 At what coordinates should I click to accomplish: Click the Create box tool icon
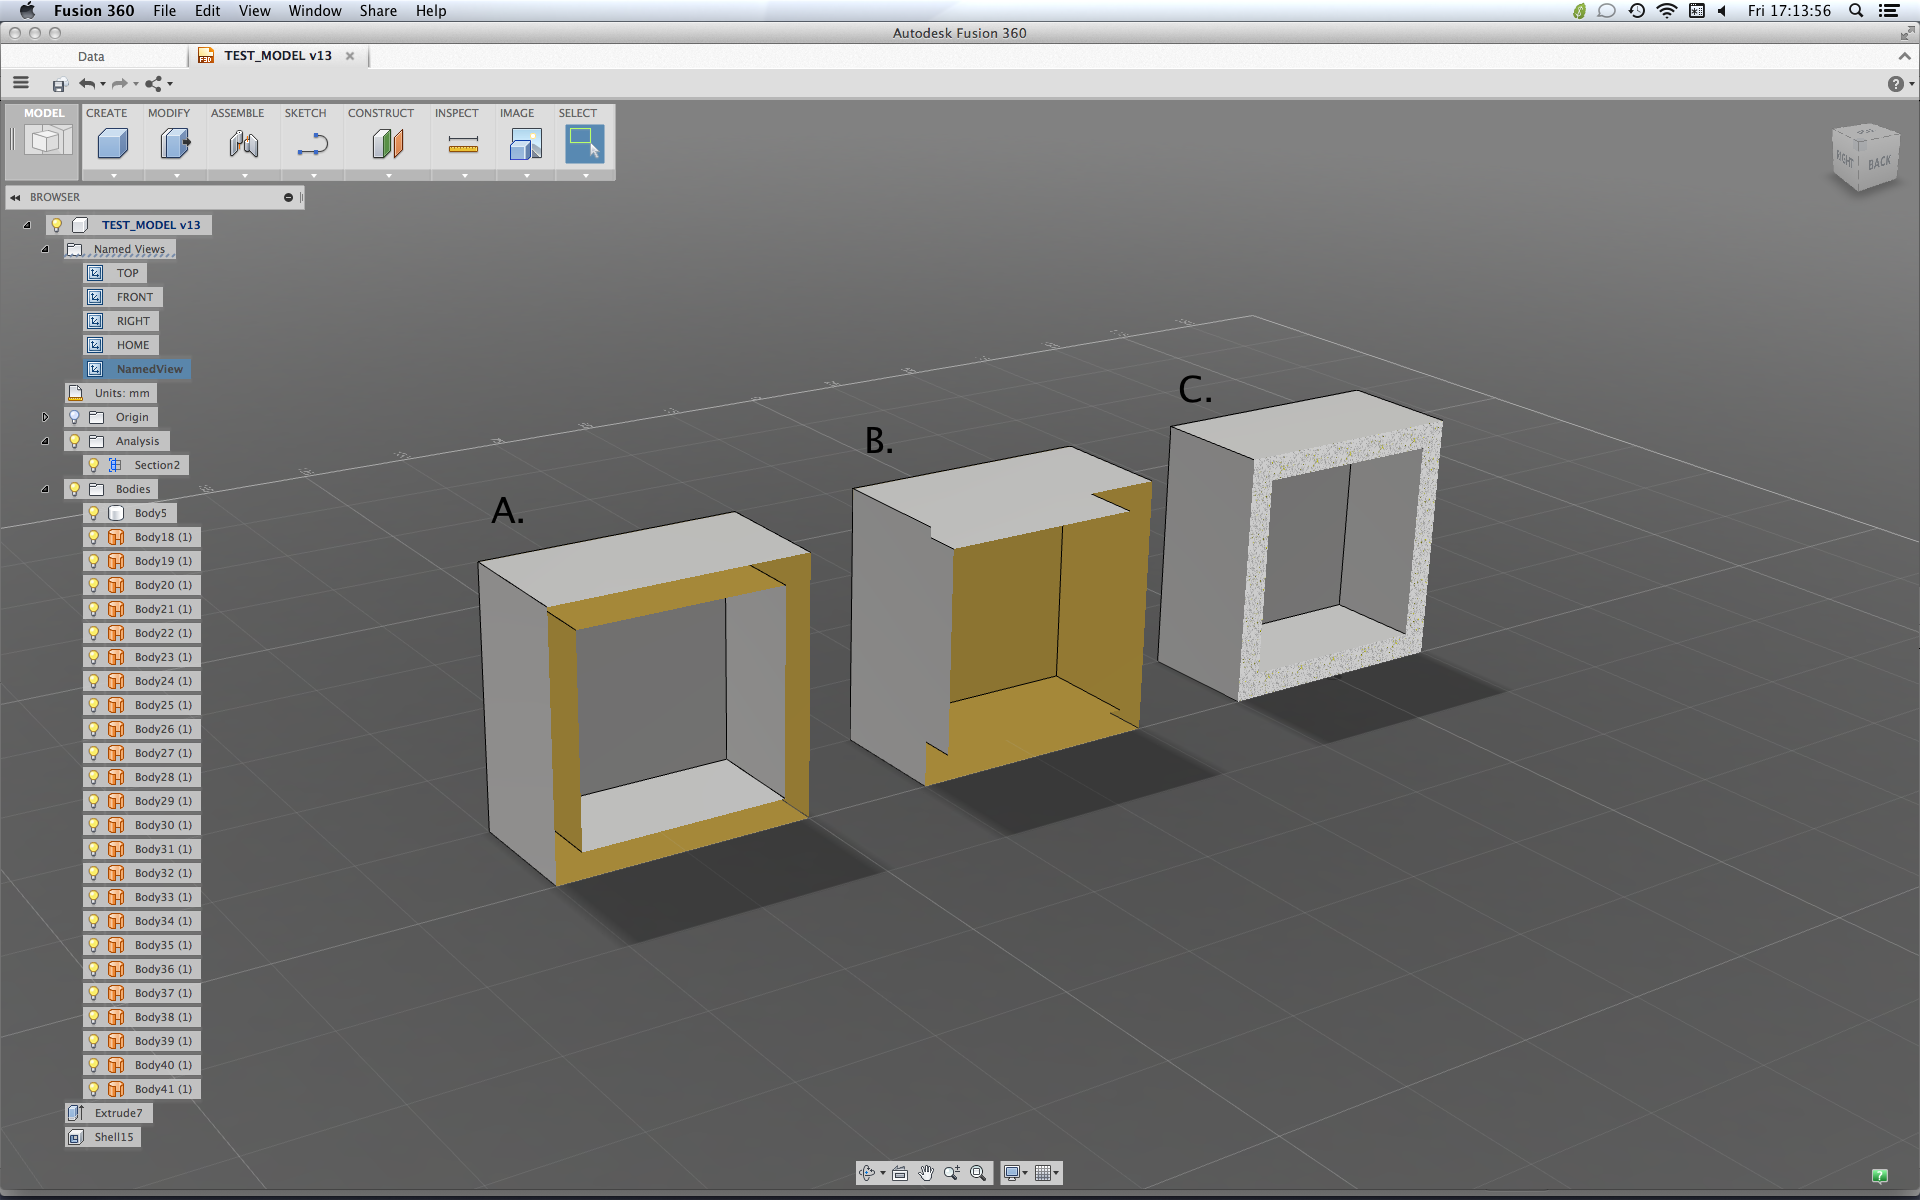[112, 144]
